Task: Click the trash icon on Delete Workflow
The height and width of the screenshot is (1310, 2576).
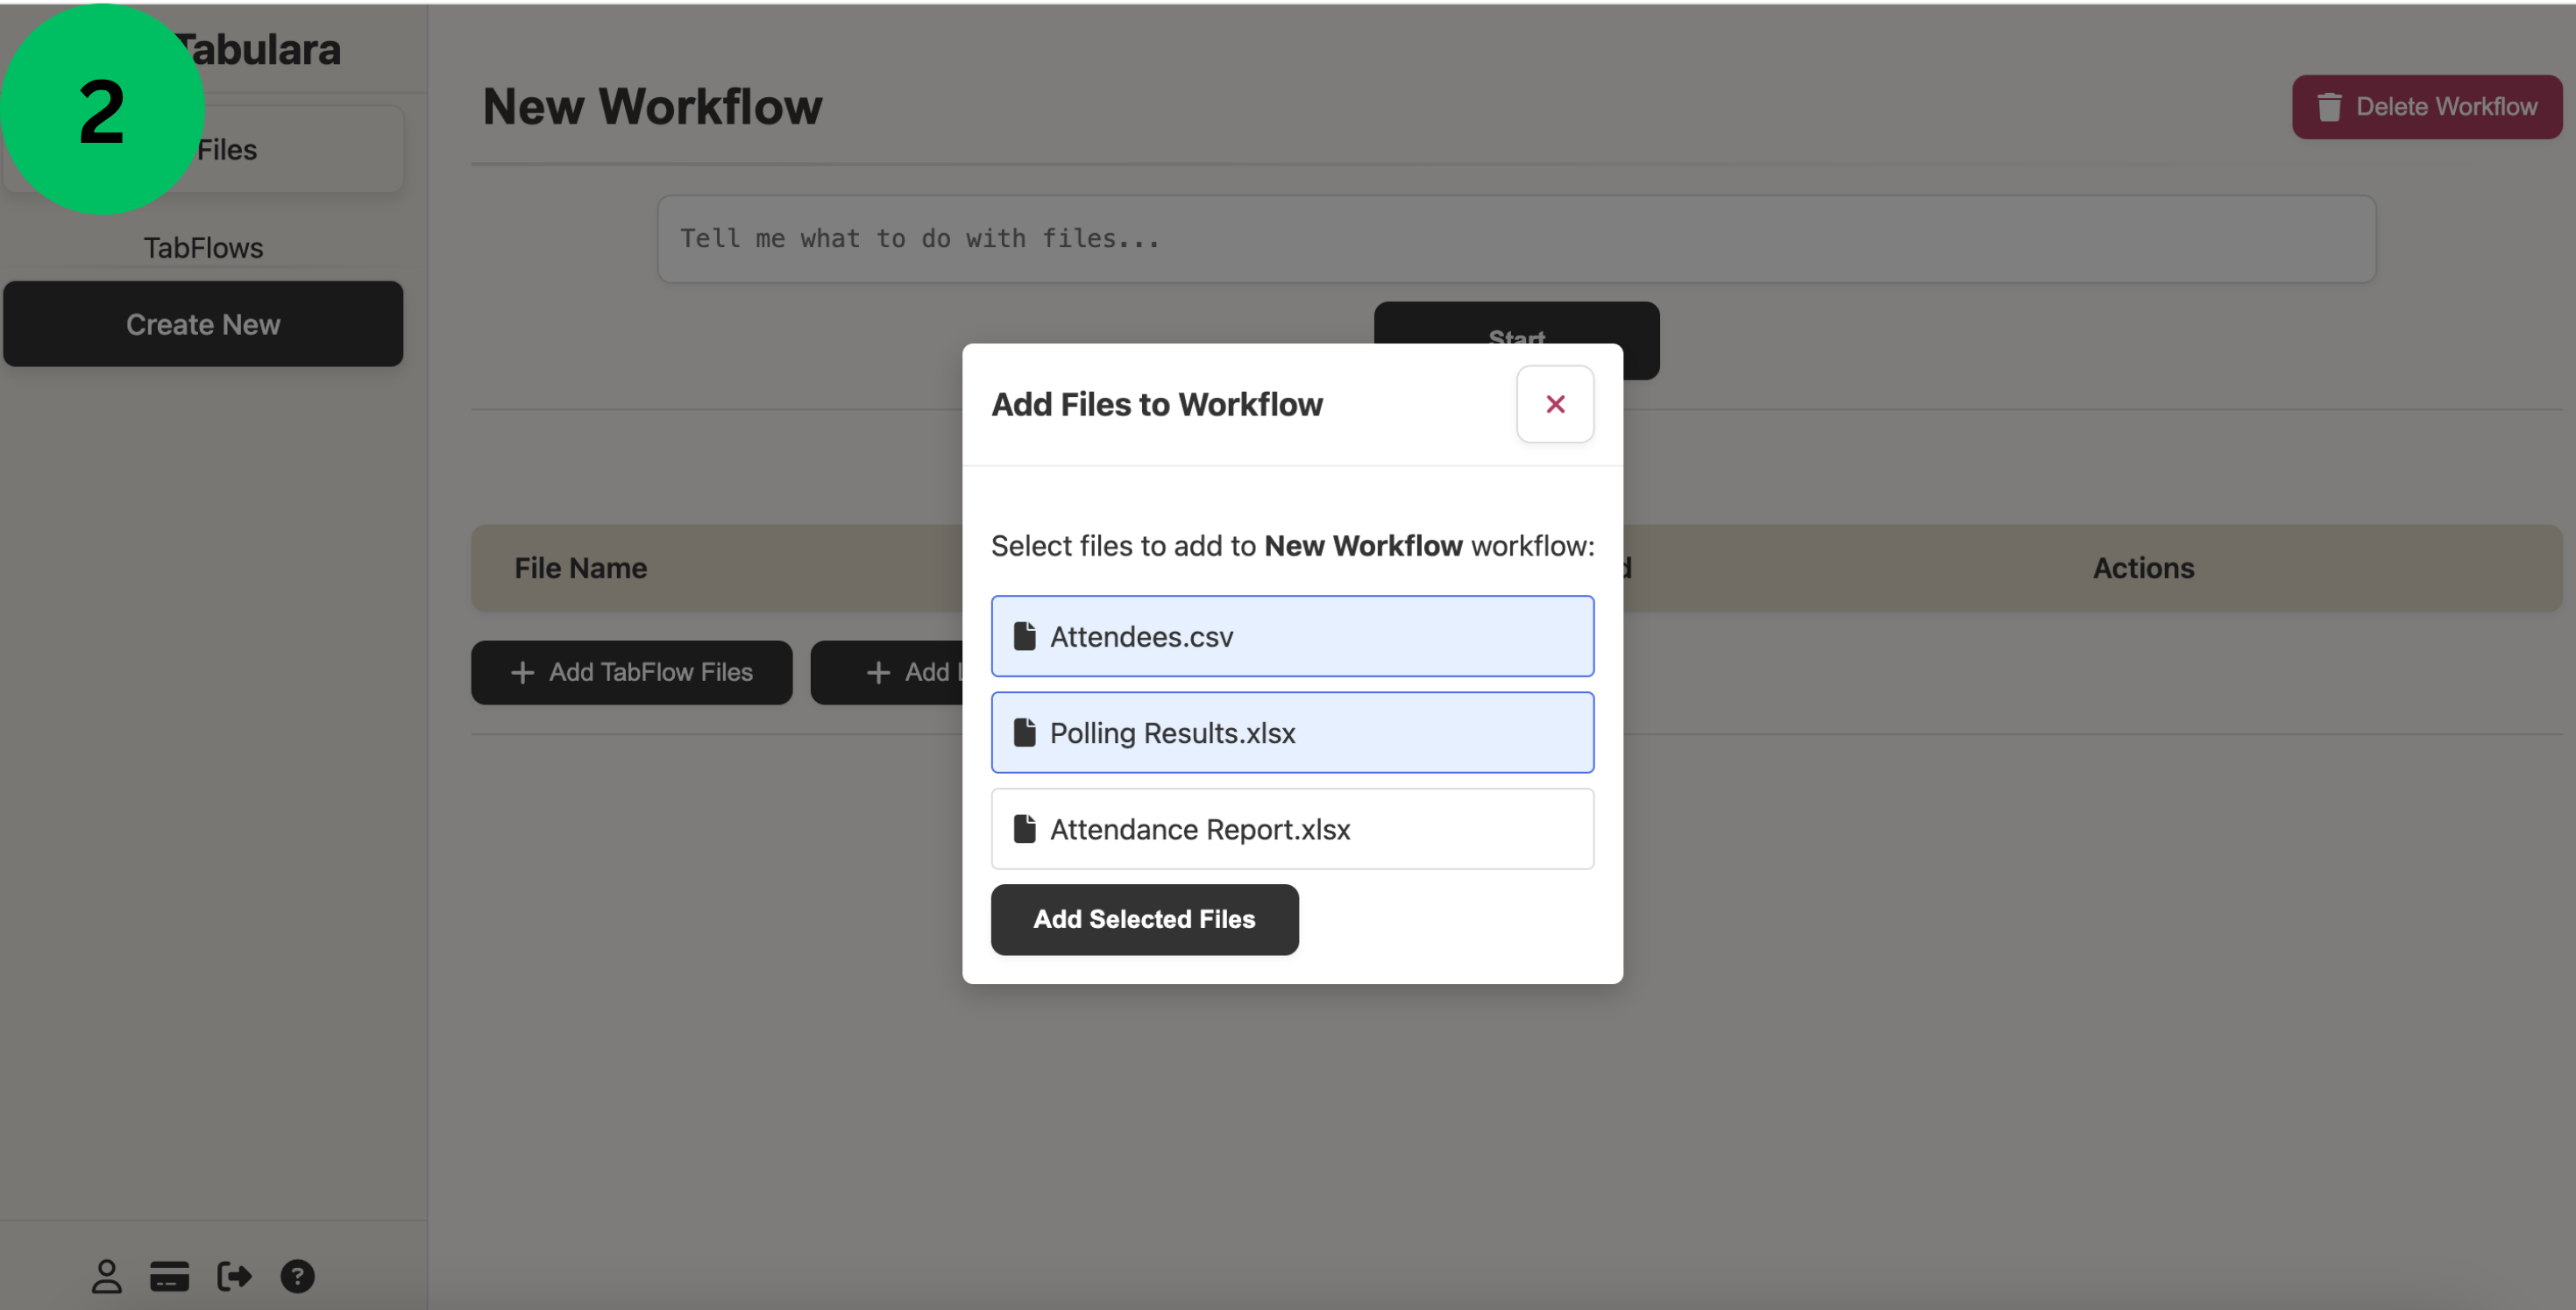Action: [2330, 106]
